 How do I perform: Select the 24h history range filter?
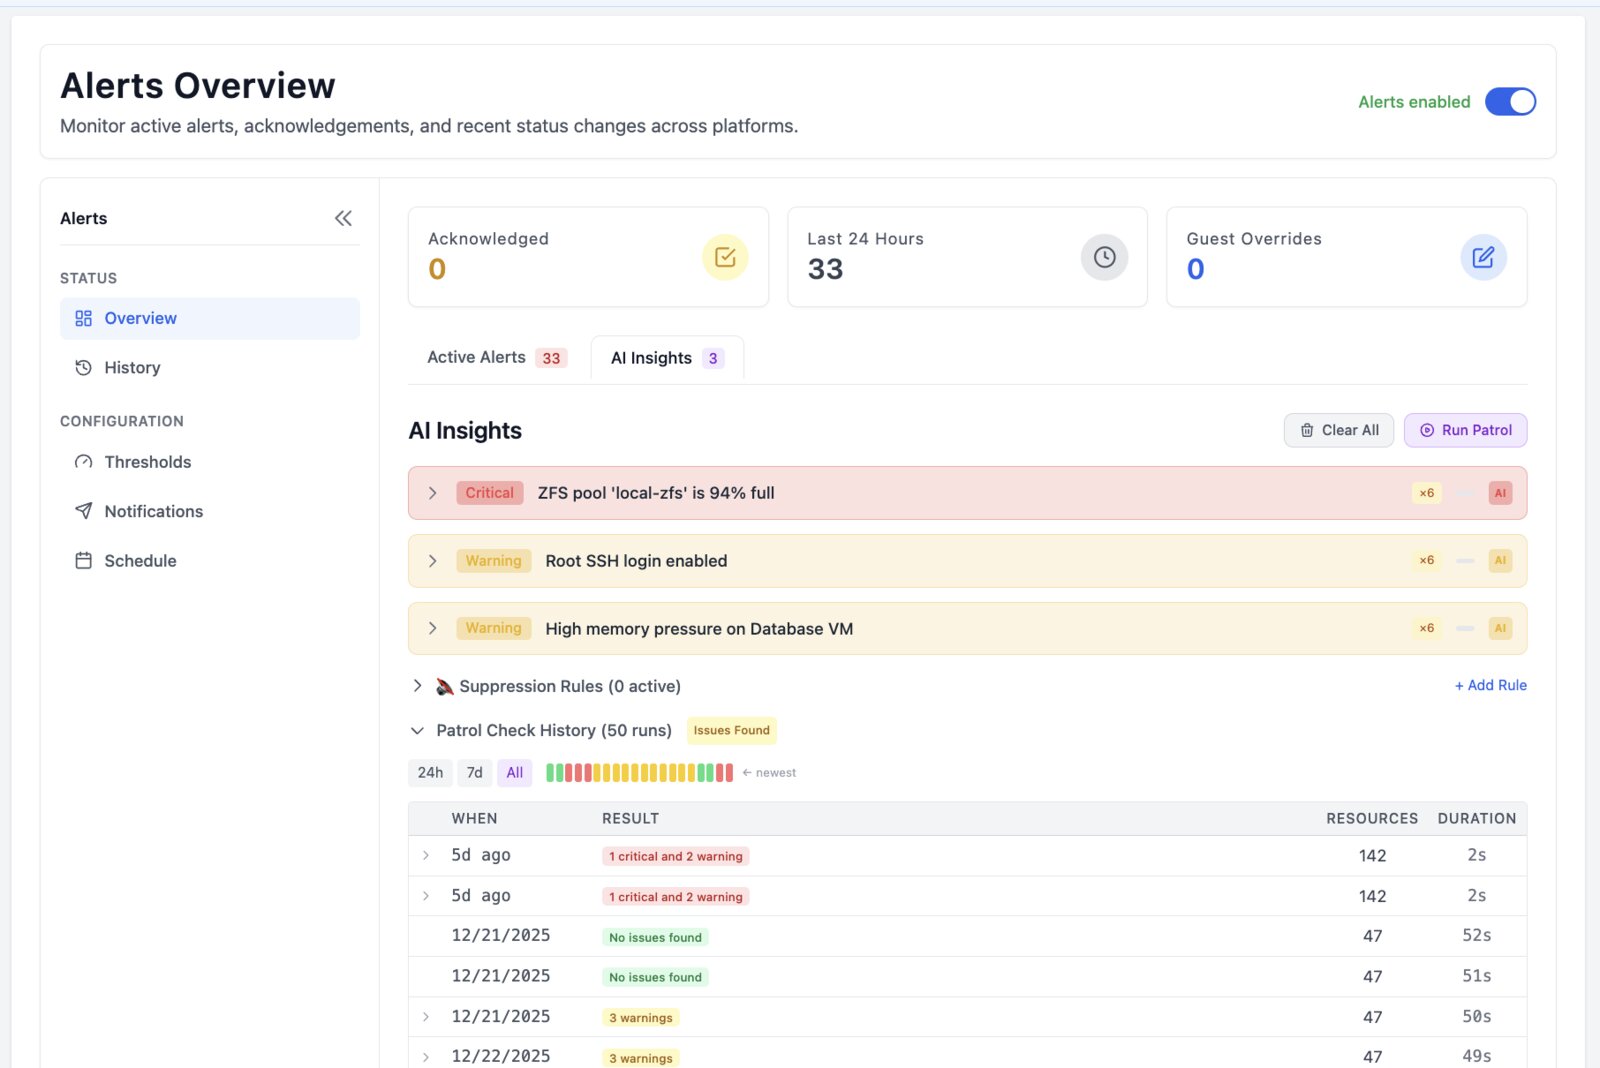tap(430, 773)
